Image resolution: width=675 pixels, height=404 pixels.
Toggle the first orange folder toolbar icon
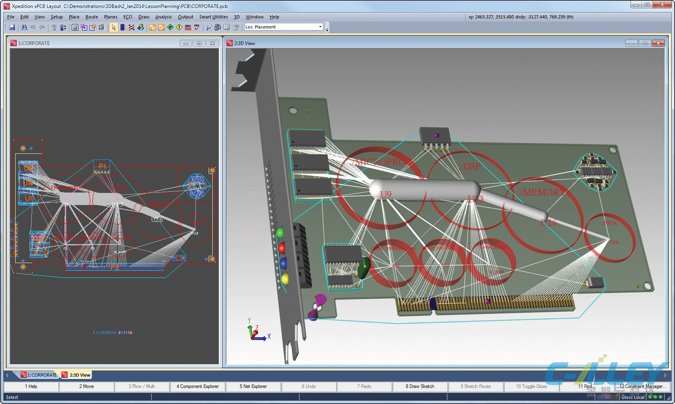(x=152, y=27)
